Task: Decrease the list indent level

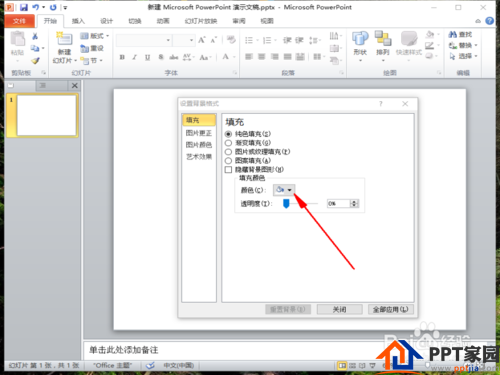Action: (x=287, y=40)
